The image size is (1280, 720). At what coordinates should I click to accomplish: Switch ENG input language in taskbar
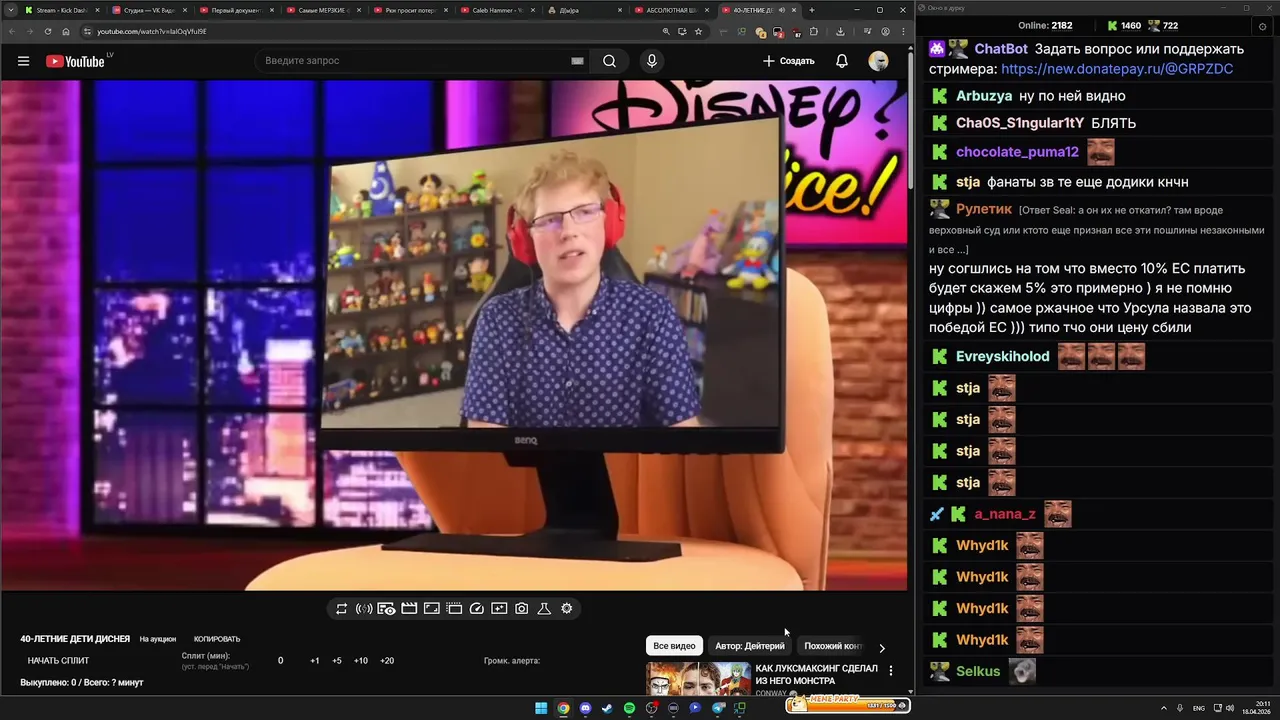[1199, 708]
